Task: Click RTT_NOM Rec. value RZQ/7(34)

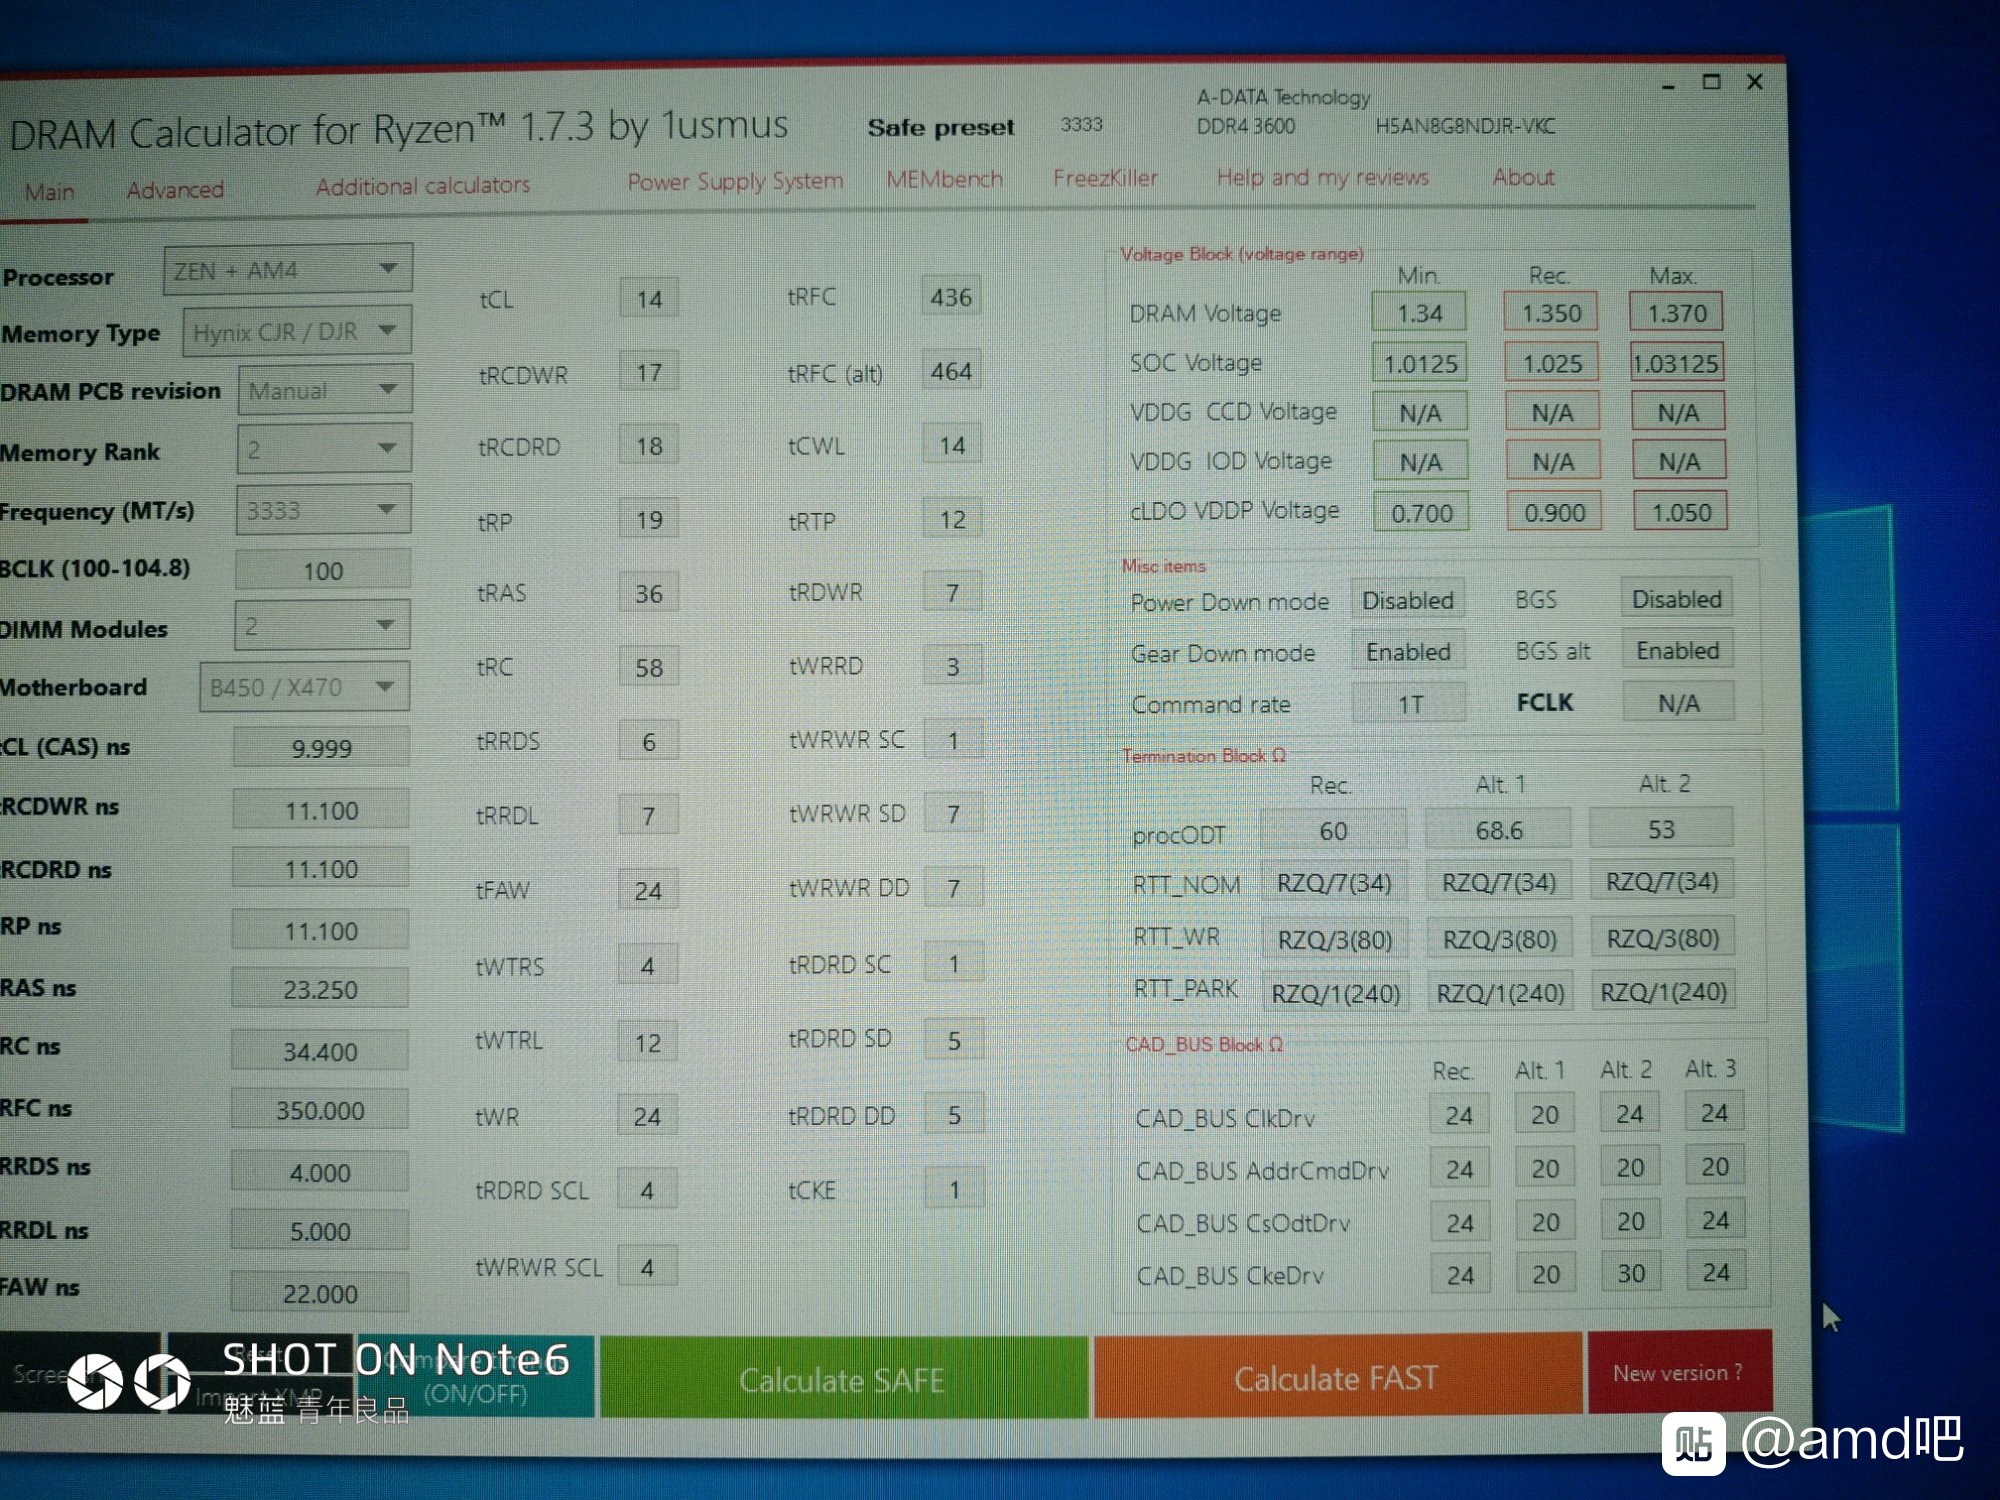Action: pyautogui.click(x=1334, y=882)
